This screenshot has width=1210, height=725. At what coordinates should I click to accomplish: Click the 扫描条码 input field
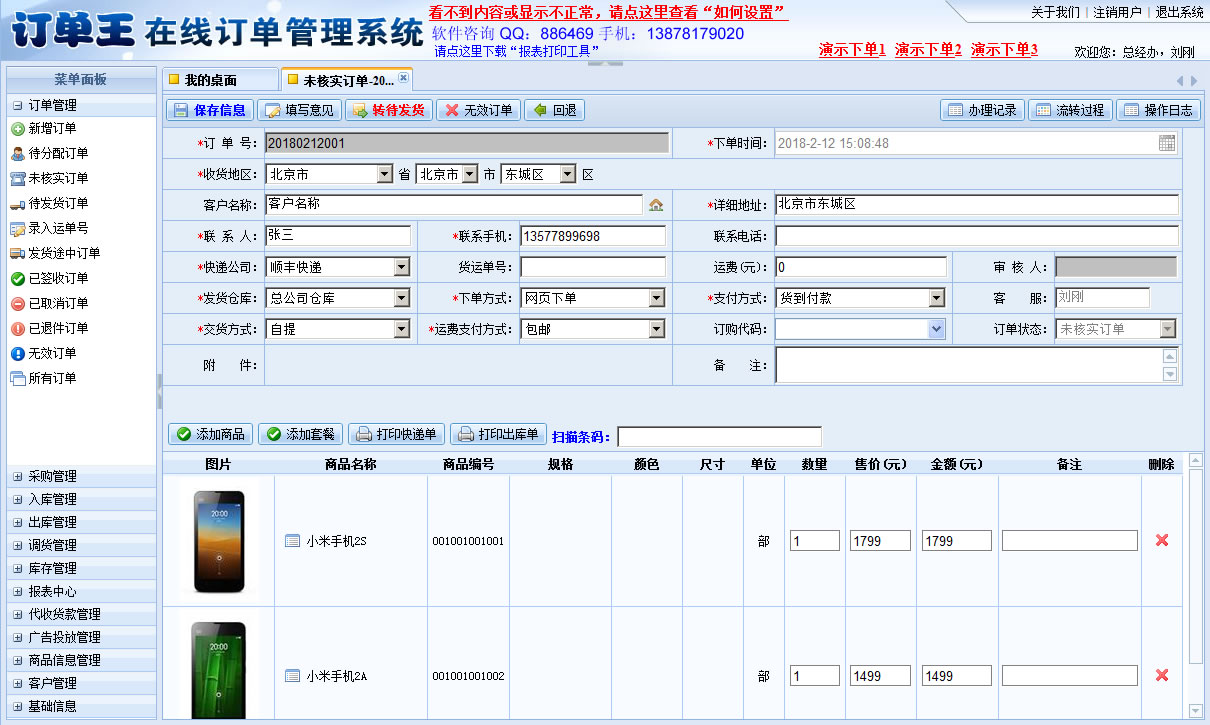point(719,437)
